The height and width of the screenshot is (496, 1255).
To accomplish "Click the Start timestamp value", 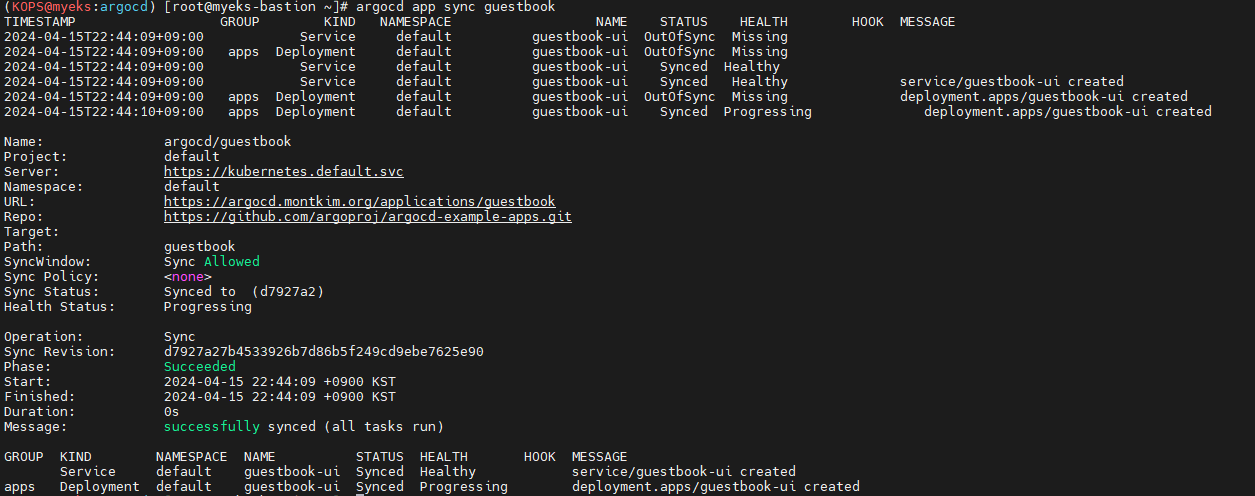I will coord(280,382).
